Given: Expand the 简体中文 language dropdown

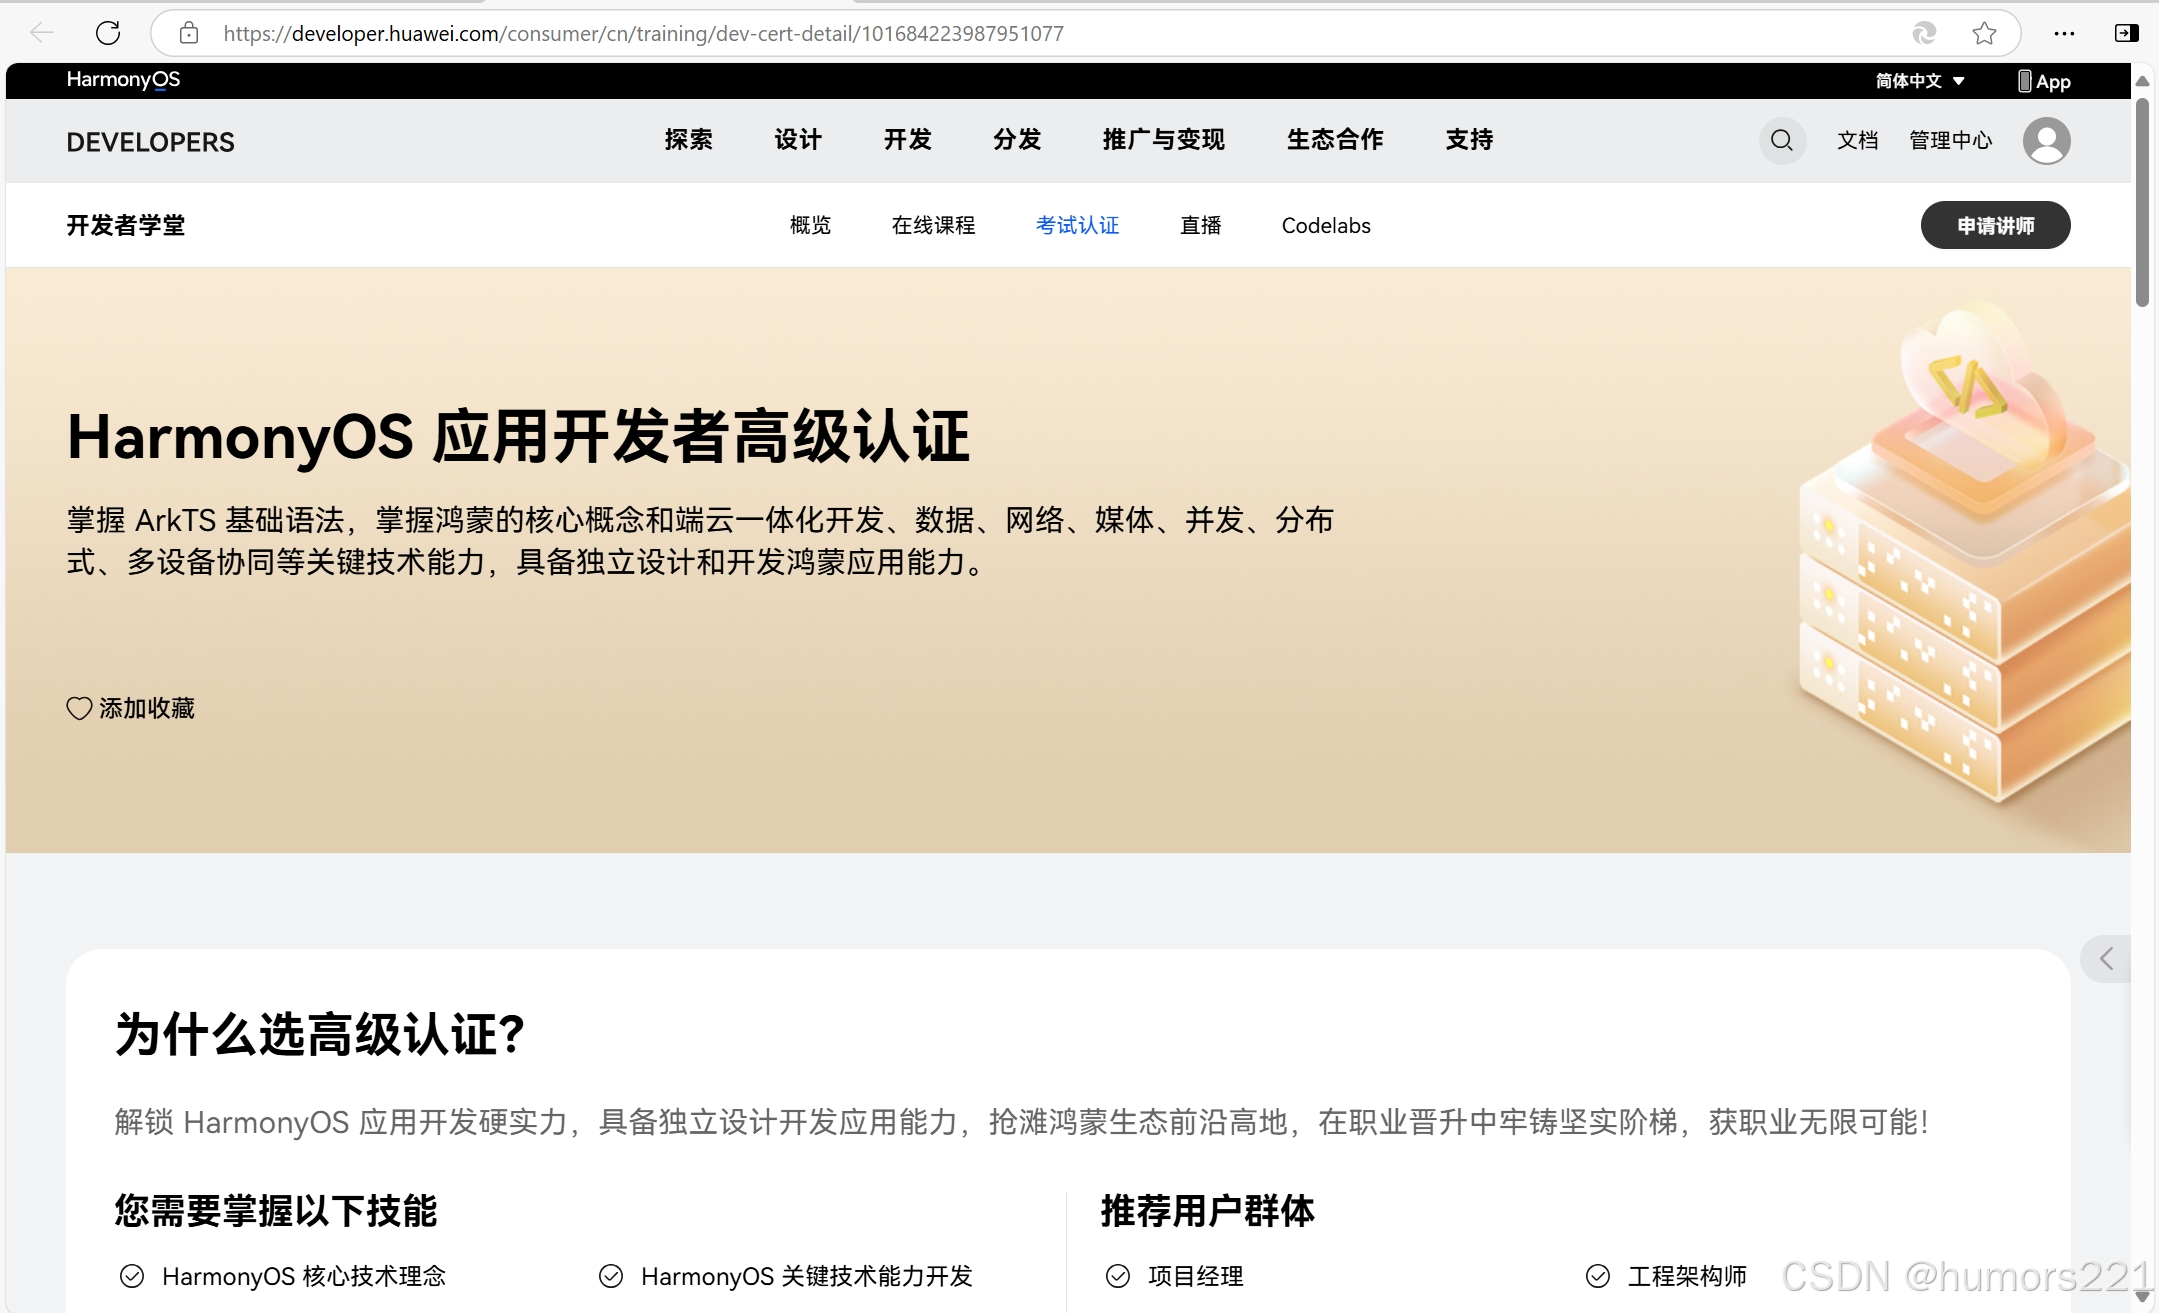Looking at the screenshot, I should pyautogui.click(x=1920, y=81).
